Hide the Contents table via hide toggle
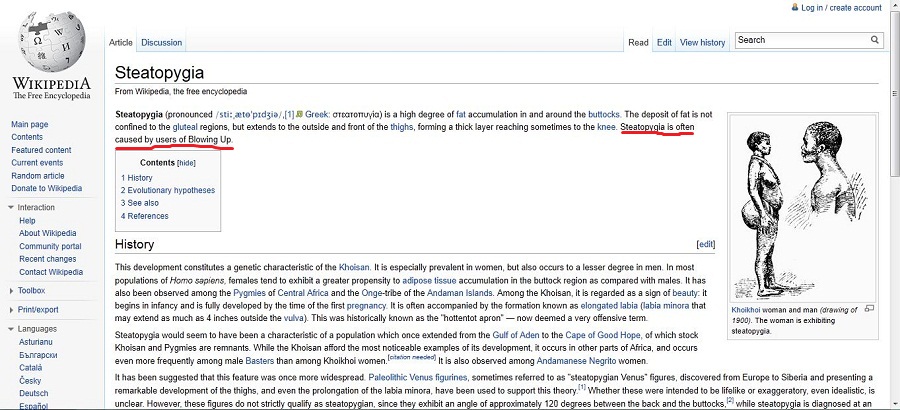900x410 pixels. [186, 163]
